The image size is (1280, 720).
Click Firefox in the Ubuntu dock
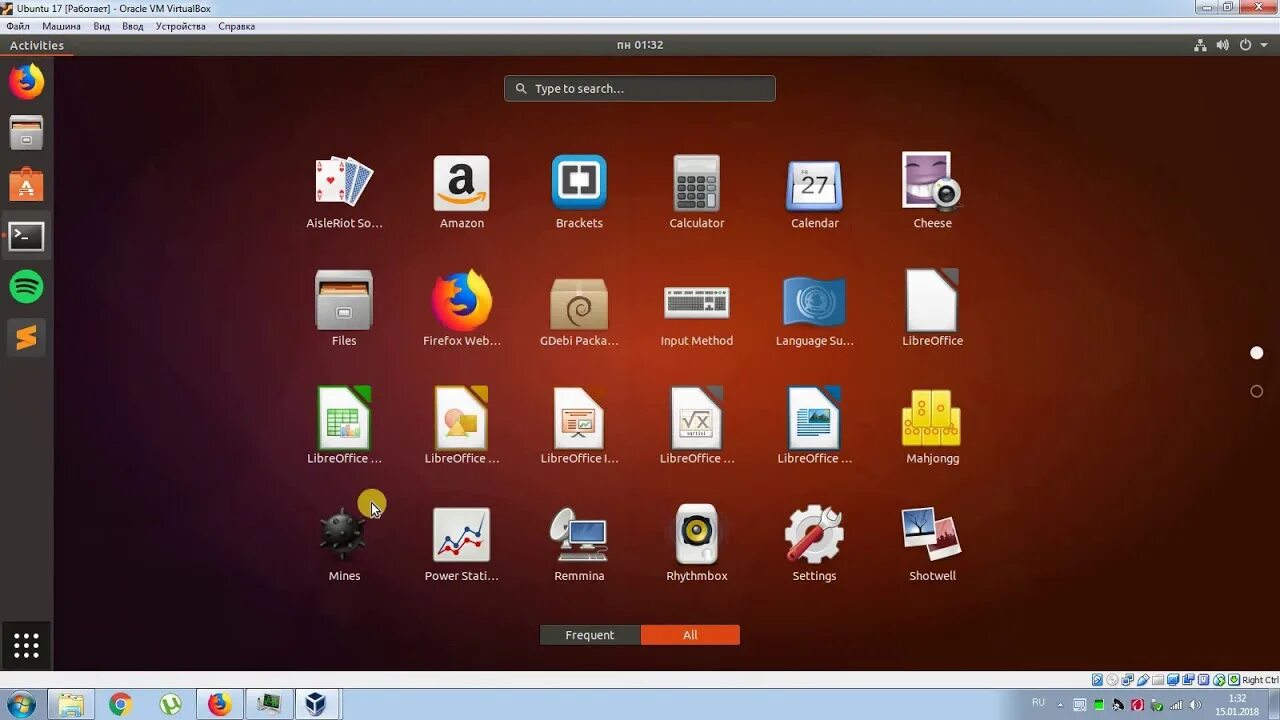(x=27, y=81)
